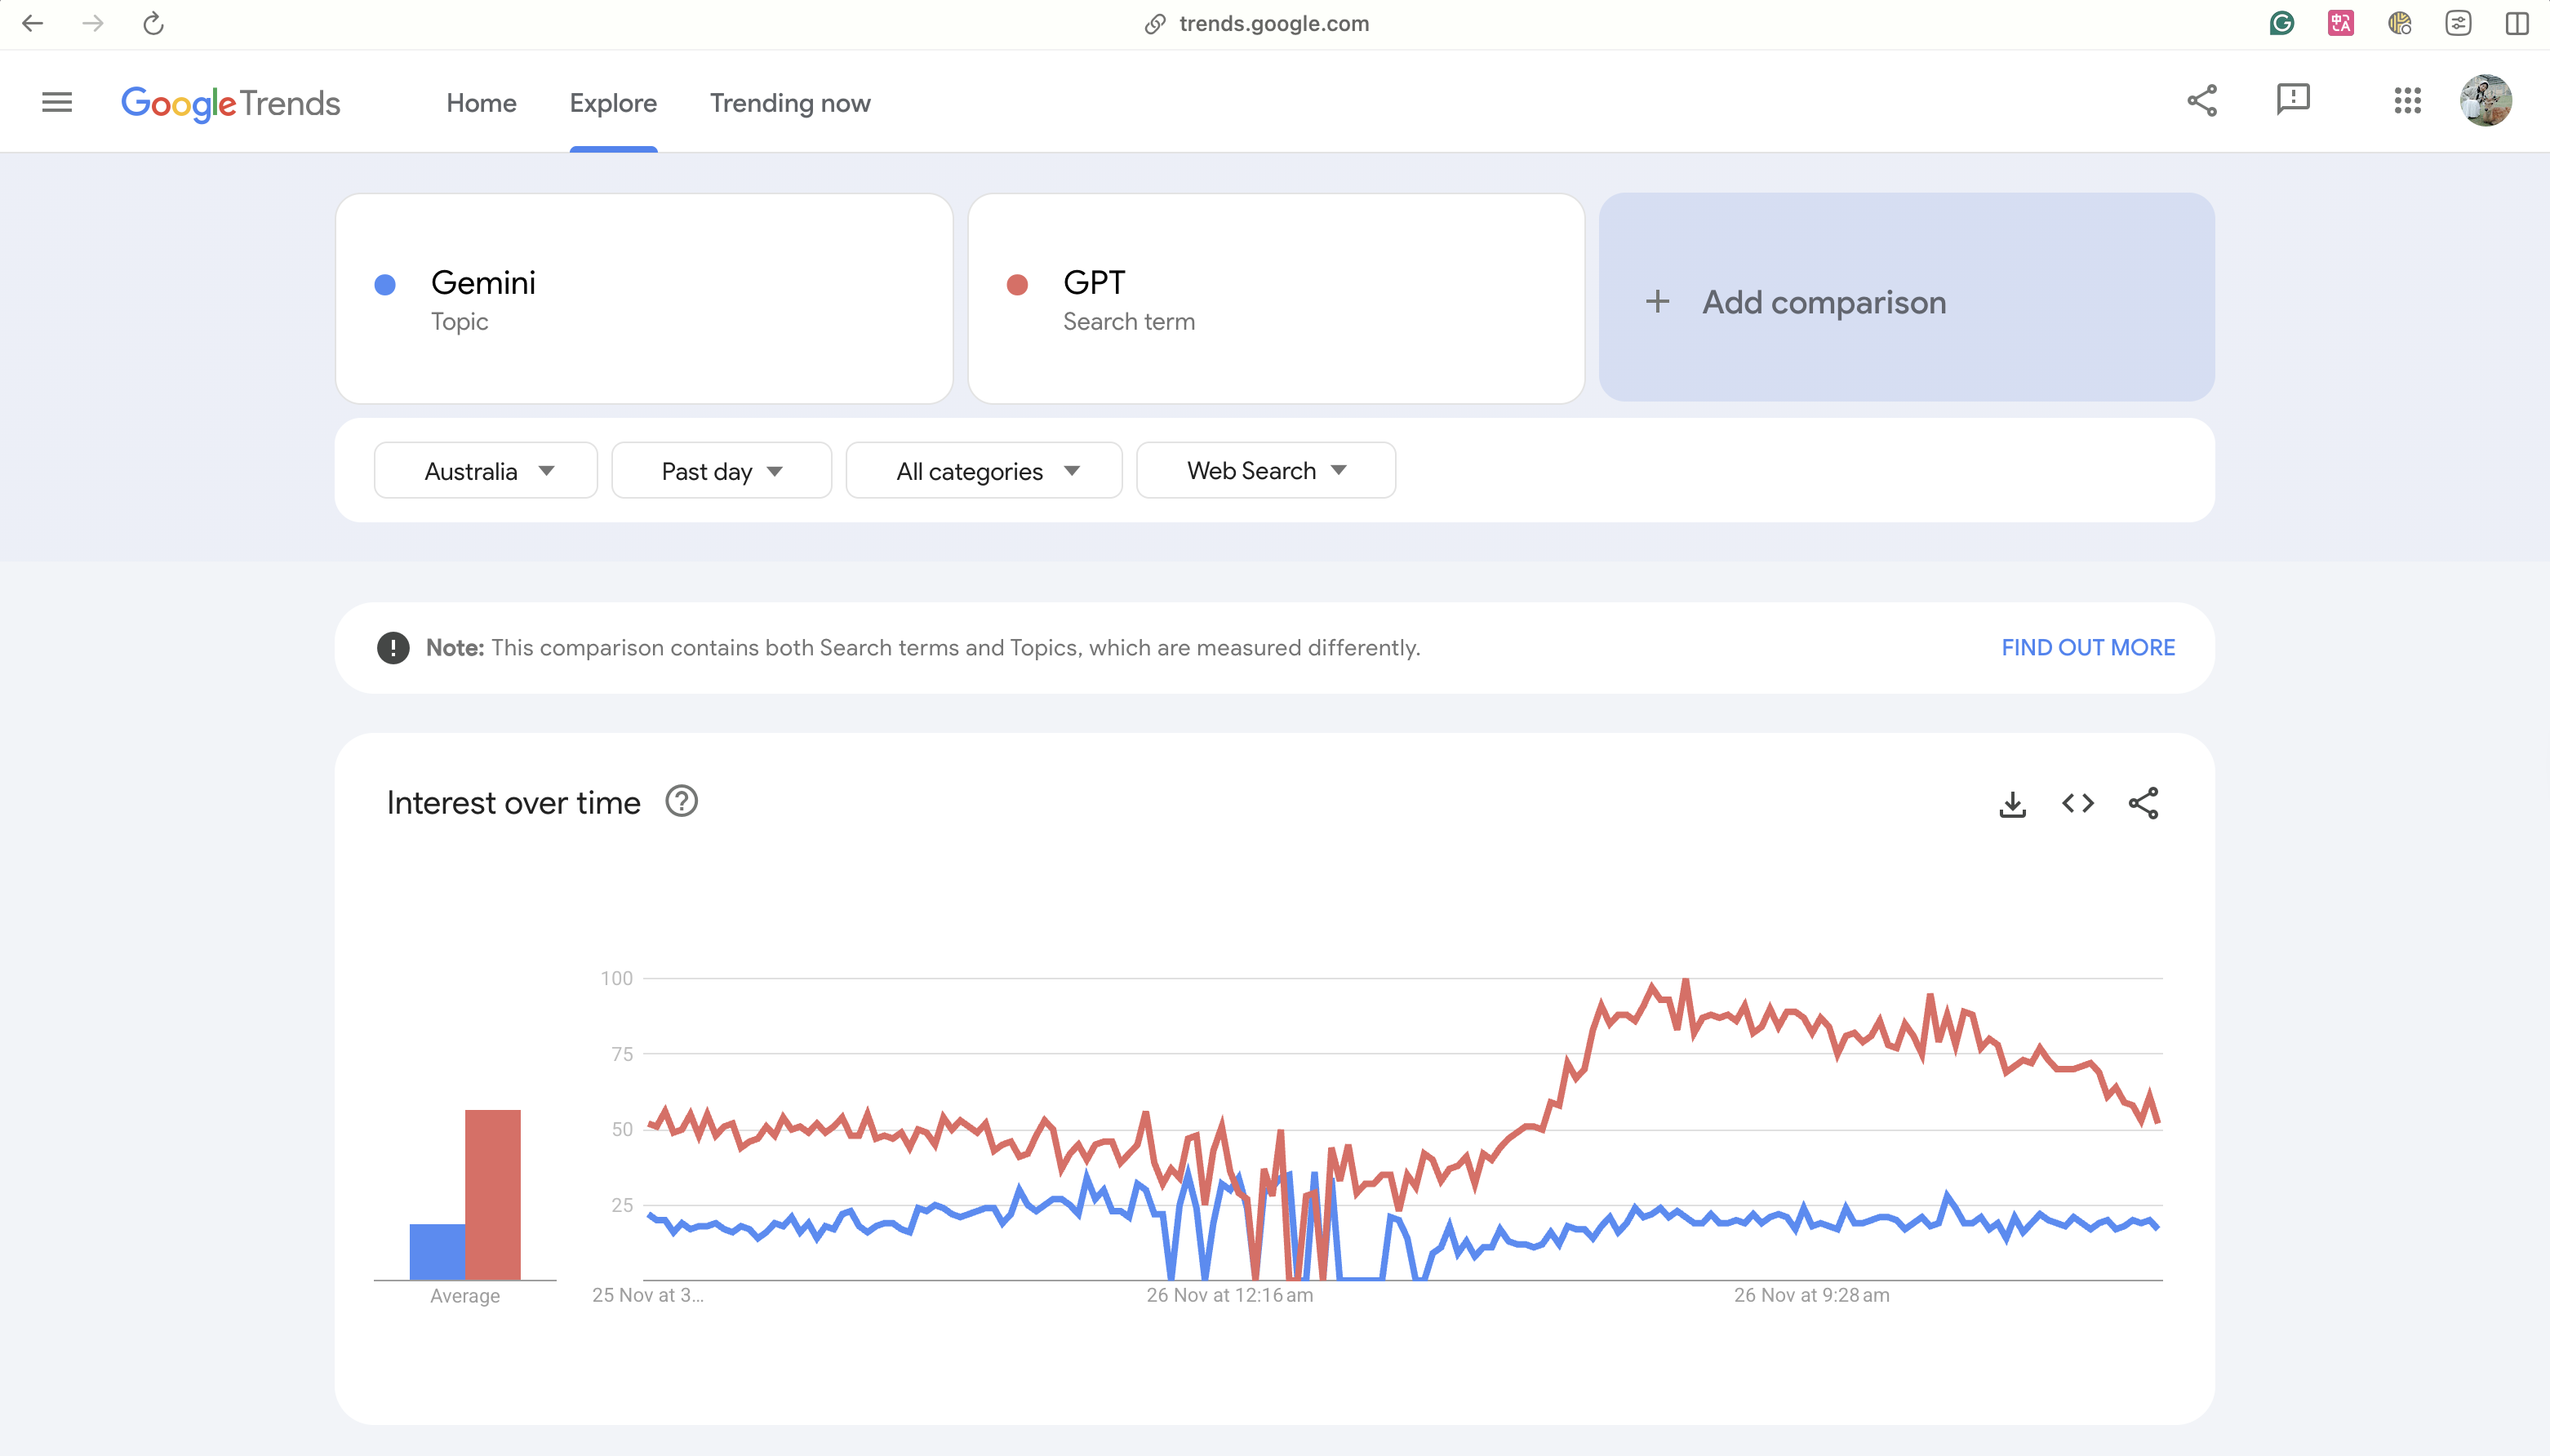
Task: Click the embed code icon on the chart
Action: pos(2078,803)
